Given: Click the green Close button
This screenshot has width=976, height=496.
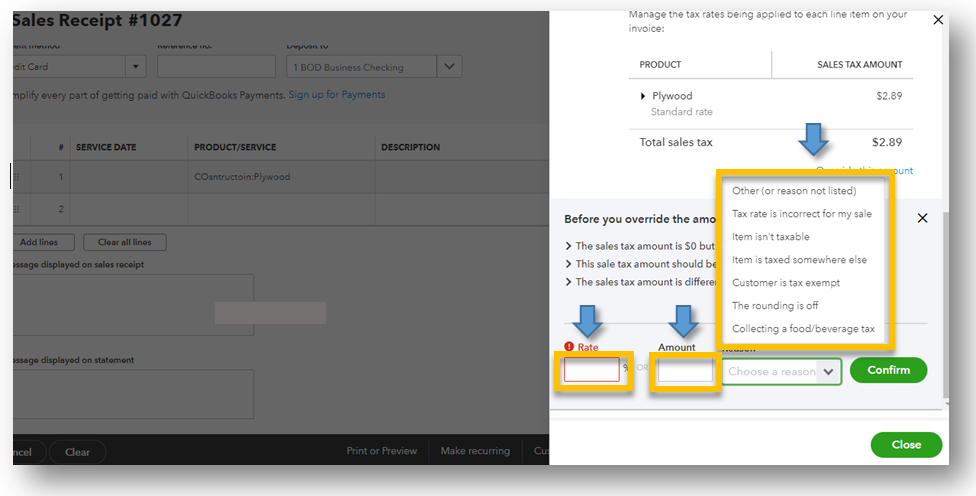Looking at the screenshot, I should [906, 445].
